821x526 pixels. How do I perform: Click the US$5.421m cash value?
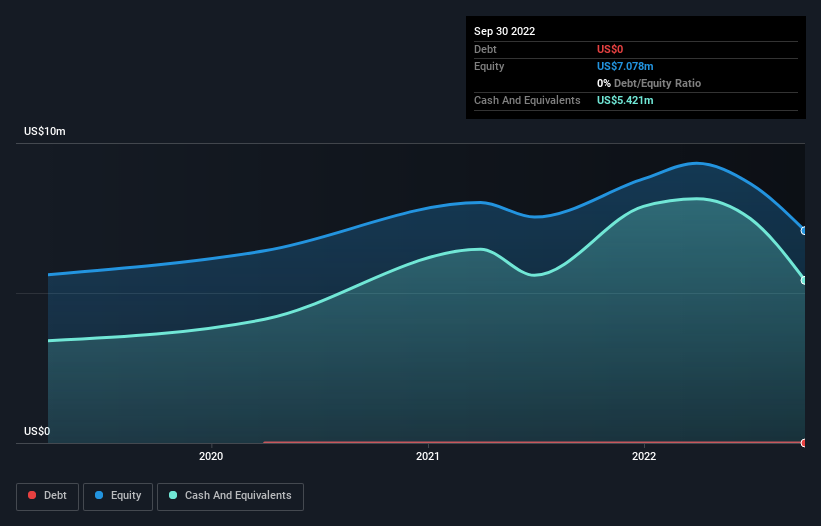(625, 100)
